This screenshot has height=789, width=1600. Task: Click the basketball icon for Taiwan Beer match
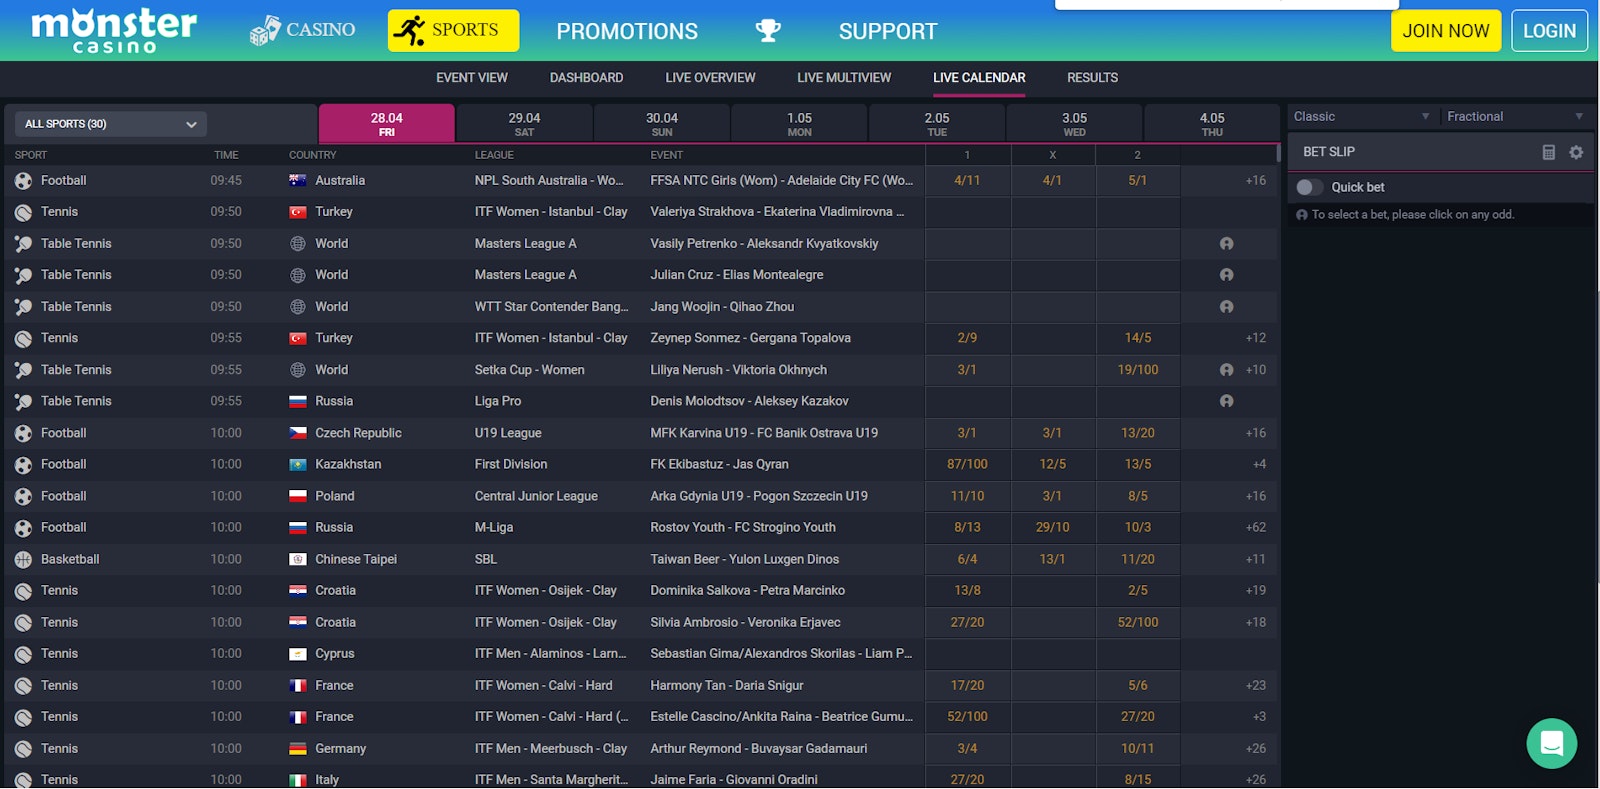pos(23,560)
